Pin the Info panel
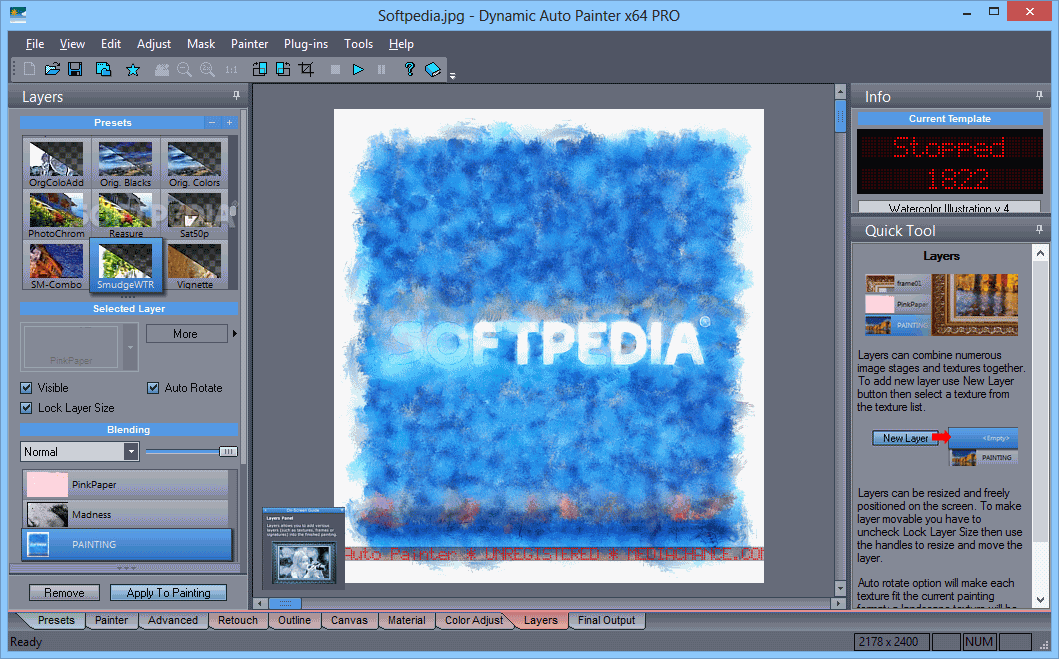This screenshot has width=1059, height=659. tap(1039, 96)
